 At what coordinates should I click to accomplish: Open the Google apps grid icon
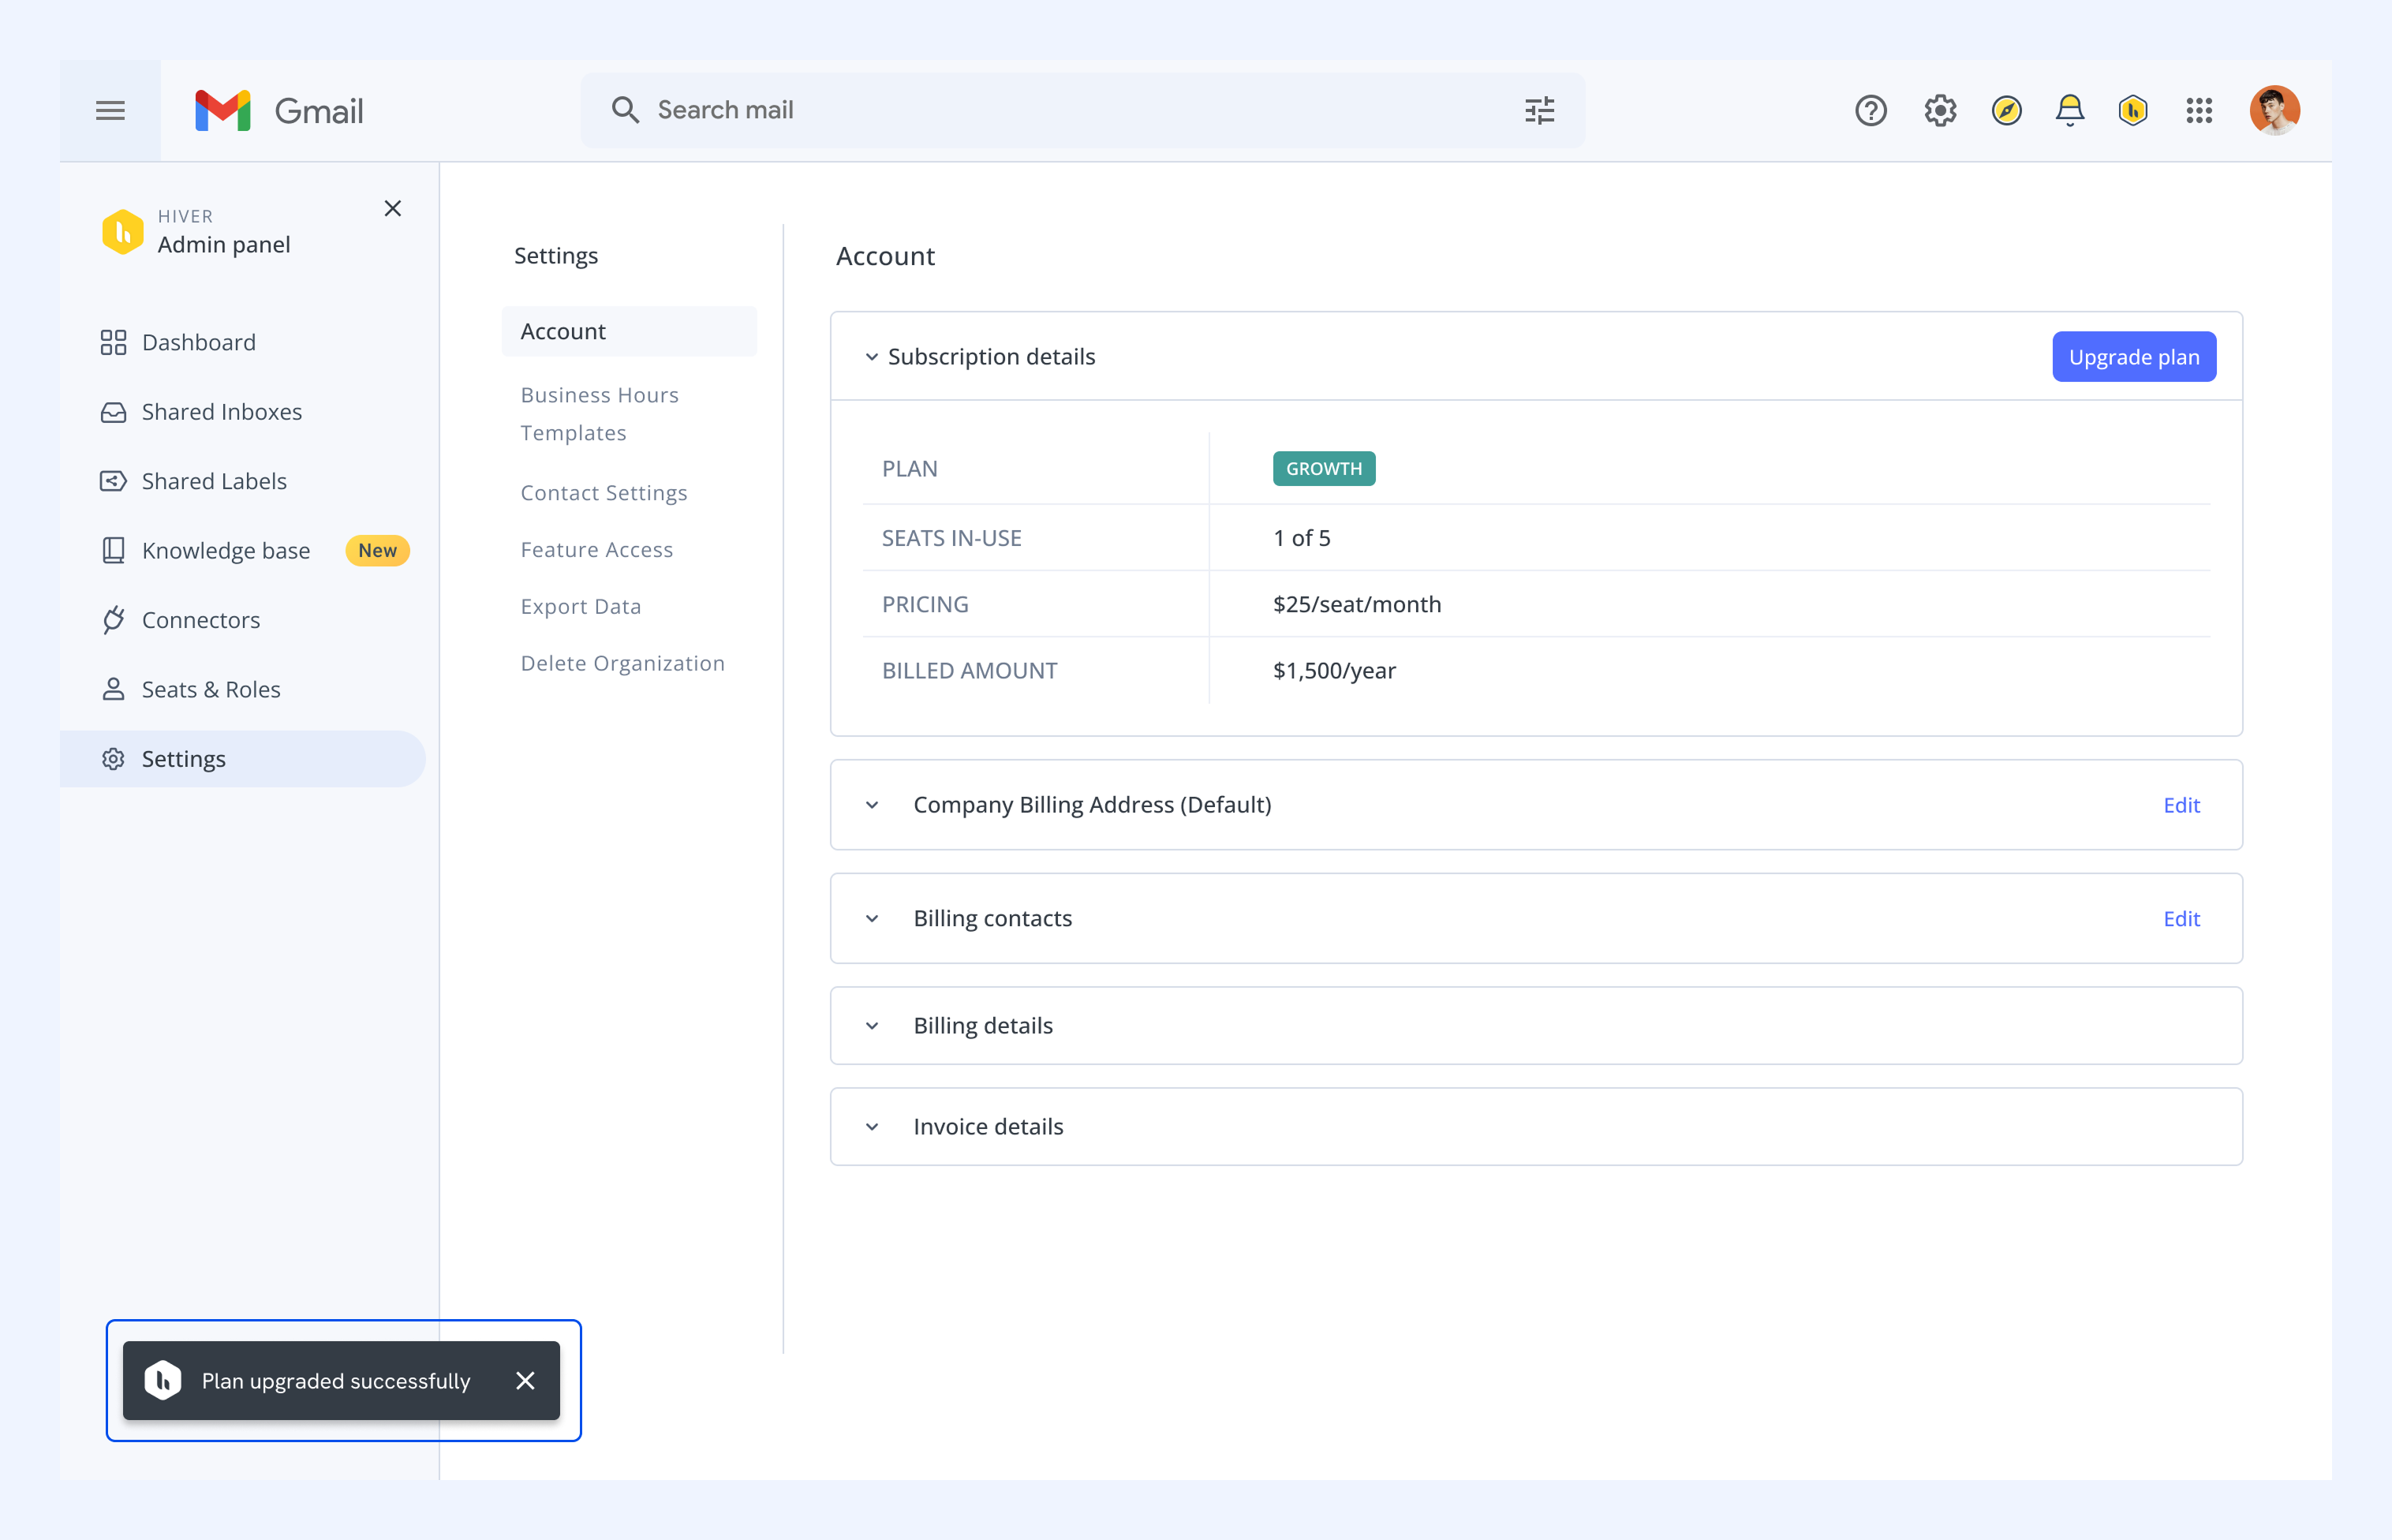point(2198,110)
